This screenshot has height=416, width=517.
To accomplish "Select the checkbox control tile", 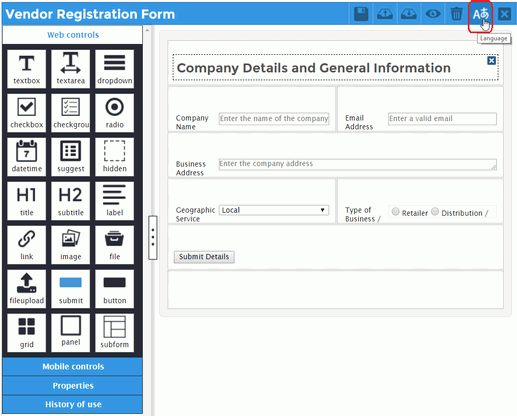I will pyautogui.click(x=26, y=113).
